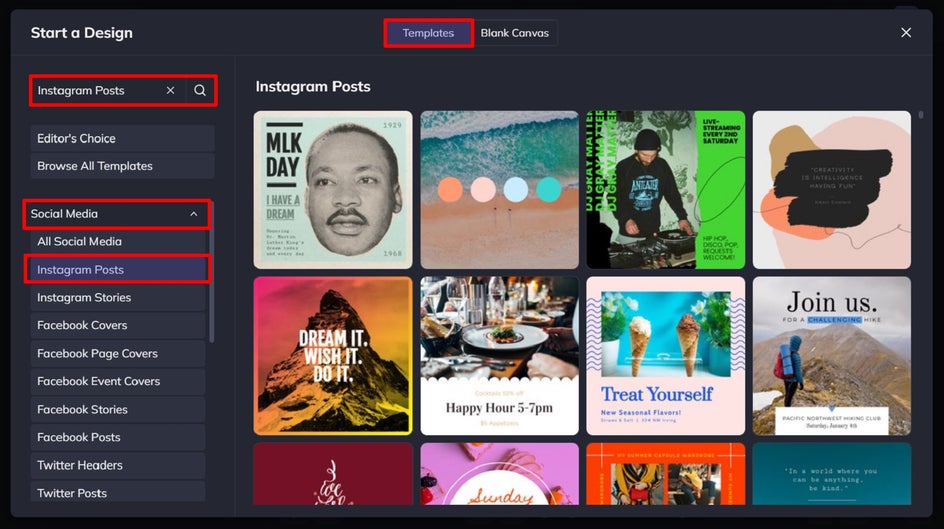Click the search magnifier icon
944x529 pixels.
[200, 90]
